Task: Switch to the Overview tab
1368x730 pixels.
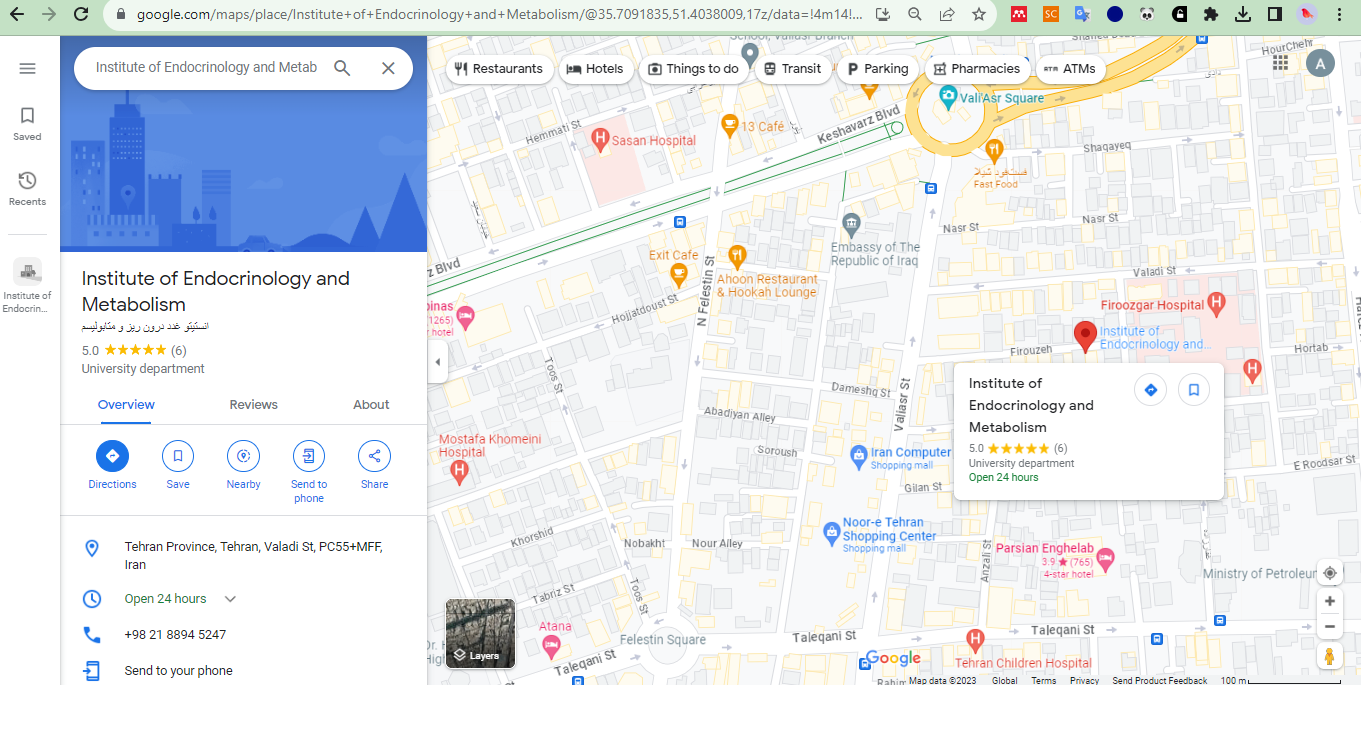Action: tap(126, 405)
